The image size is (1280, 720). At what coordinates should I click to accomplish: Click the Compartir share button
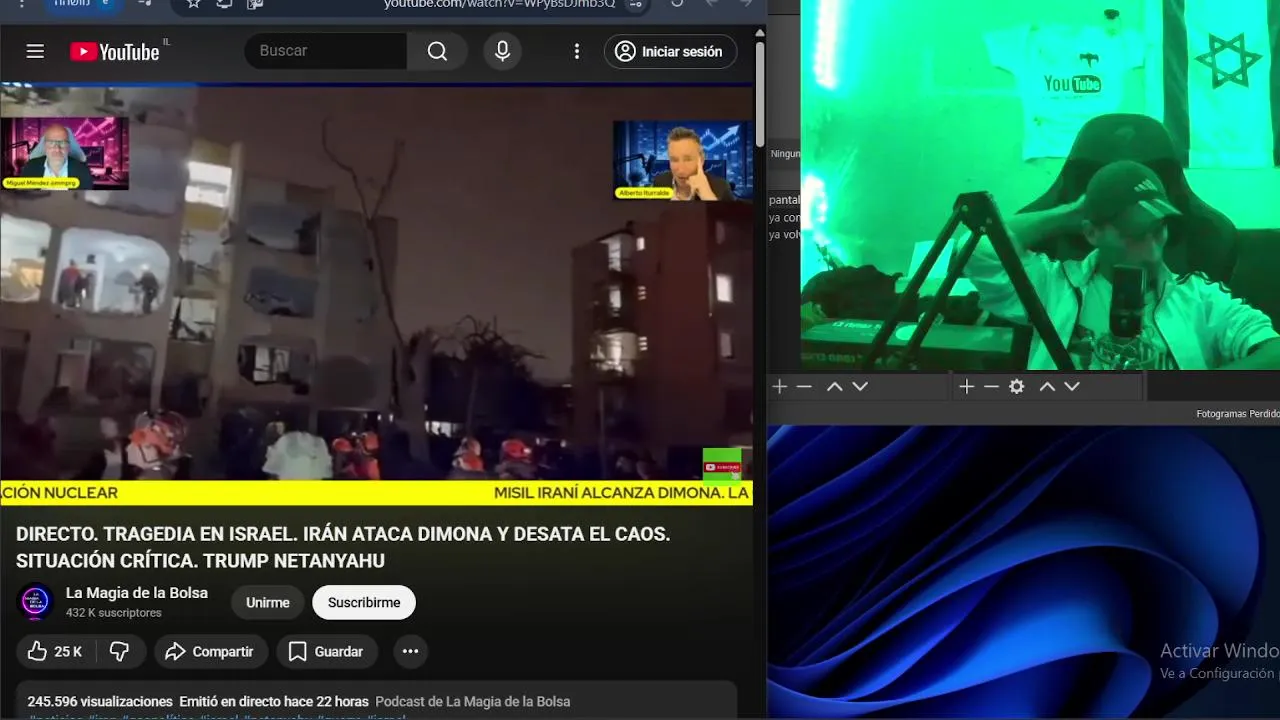[x=210, y=652]
